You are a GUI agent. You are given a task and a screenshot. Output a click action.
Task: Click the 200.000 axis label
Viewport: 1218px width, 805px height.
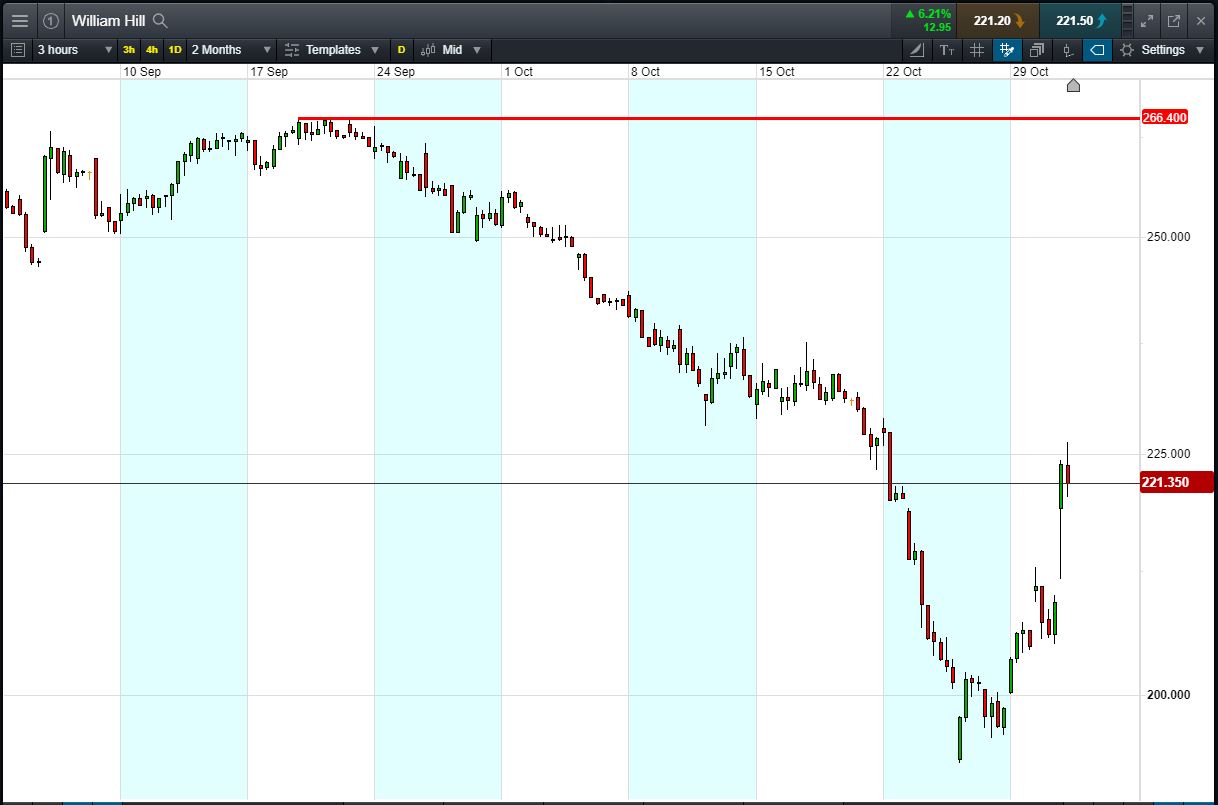(1167, 695)
